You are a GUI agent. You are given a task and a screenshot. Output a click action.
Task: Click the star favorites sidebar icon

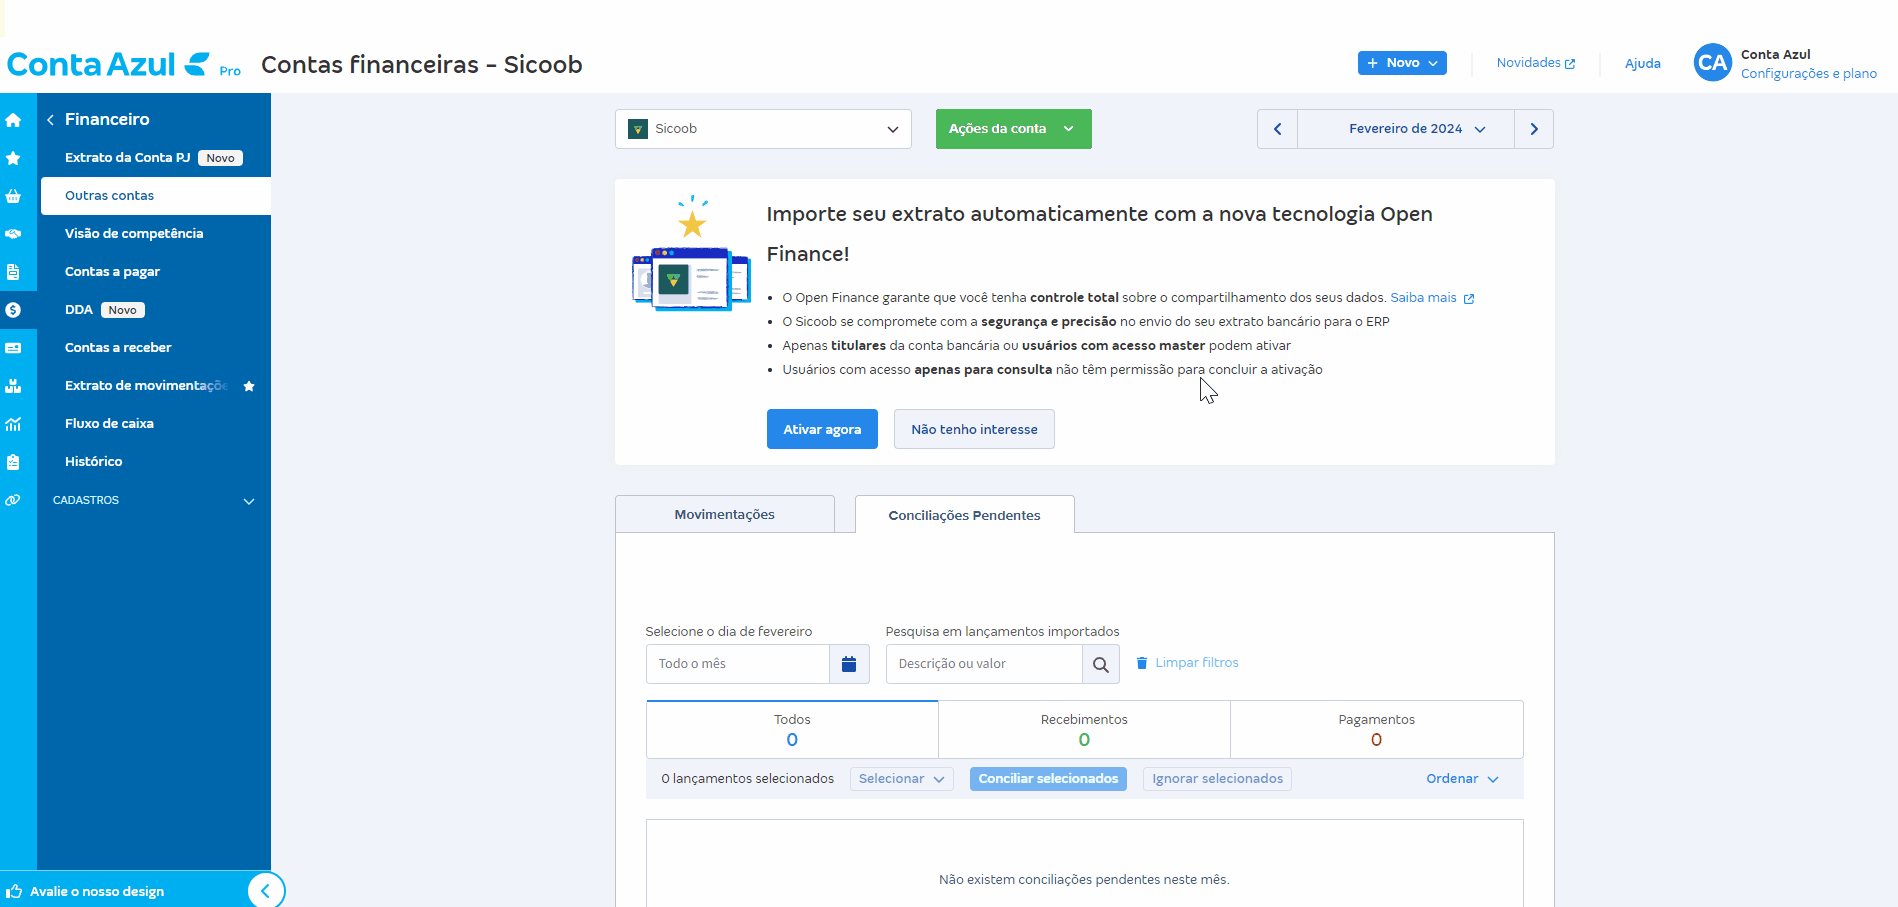[x=13, y=158]
